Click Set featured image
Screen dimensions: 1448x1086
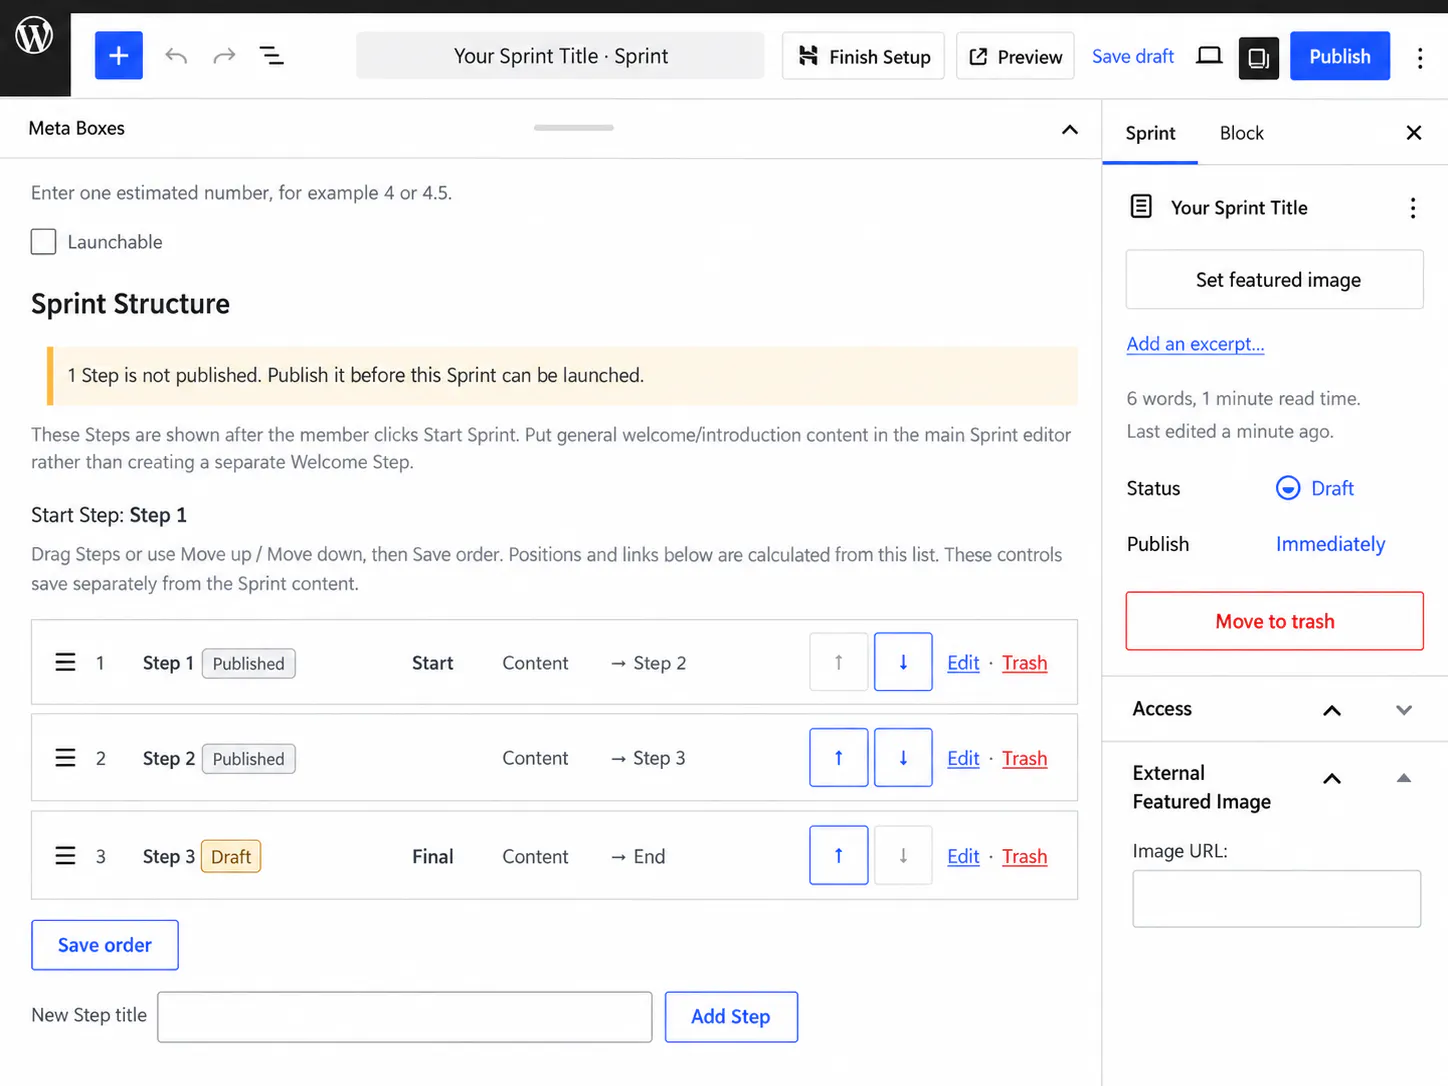[x=1275, y=280]
